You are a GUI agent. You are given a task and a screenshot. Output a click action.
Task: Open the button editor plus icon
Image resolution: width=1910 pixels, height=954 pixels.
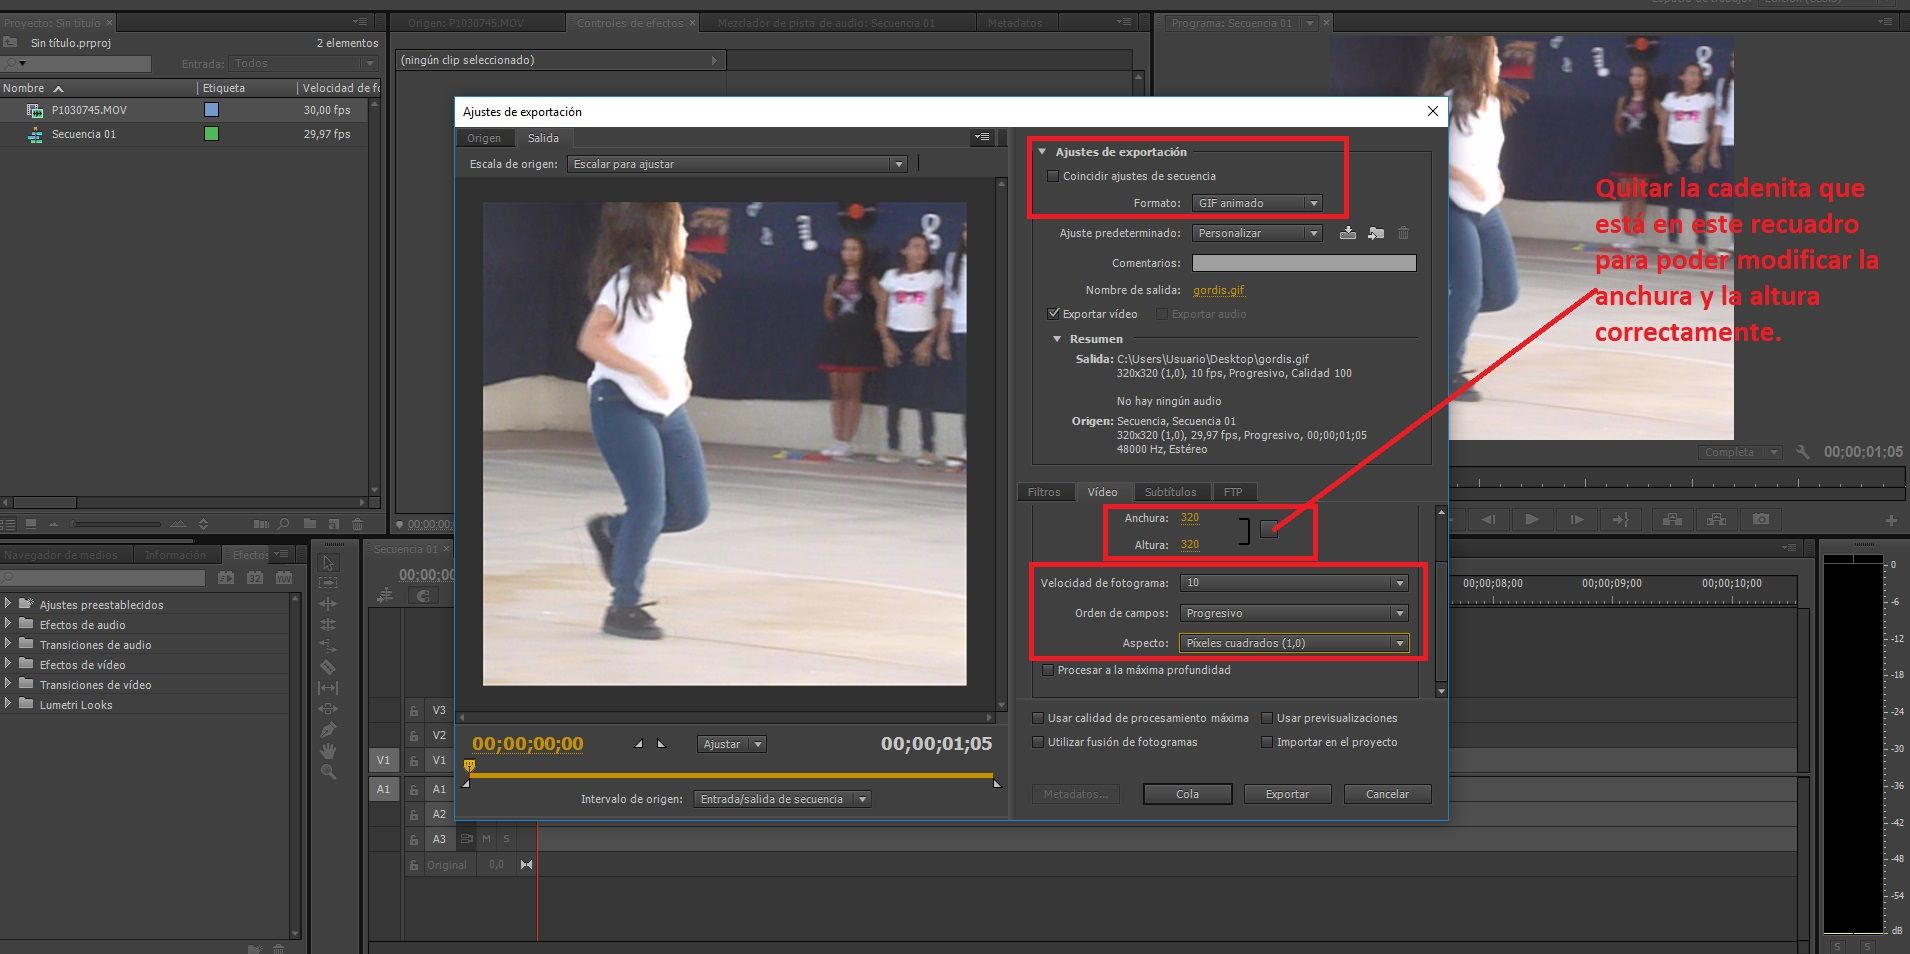click(x=1891, y=520)
